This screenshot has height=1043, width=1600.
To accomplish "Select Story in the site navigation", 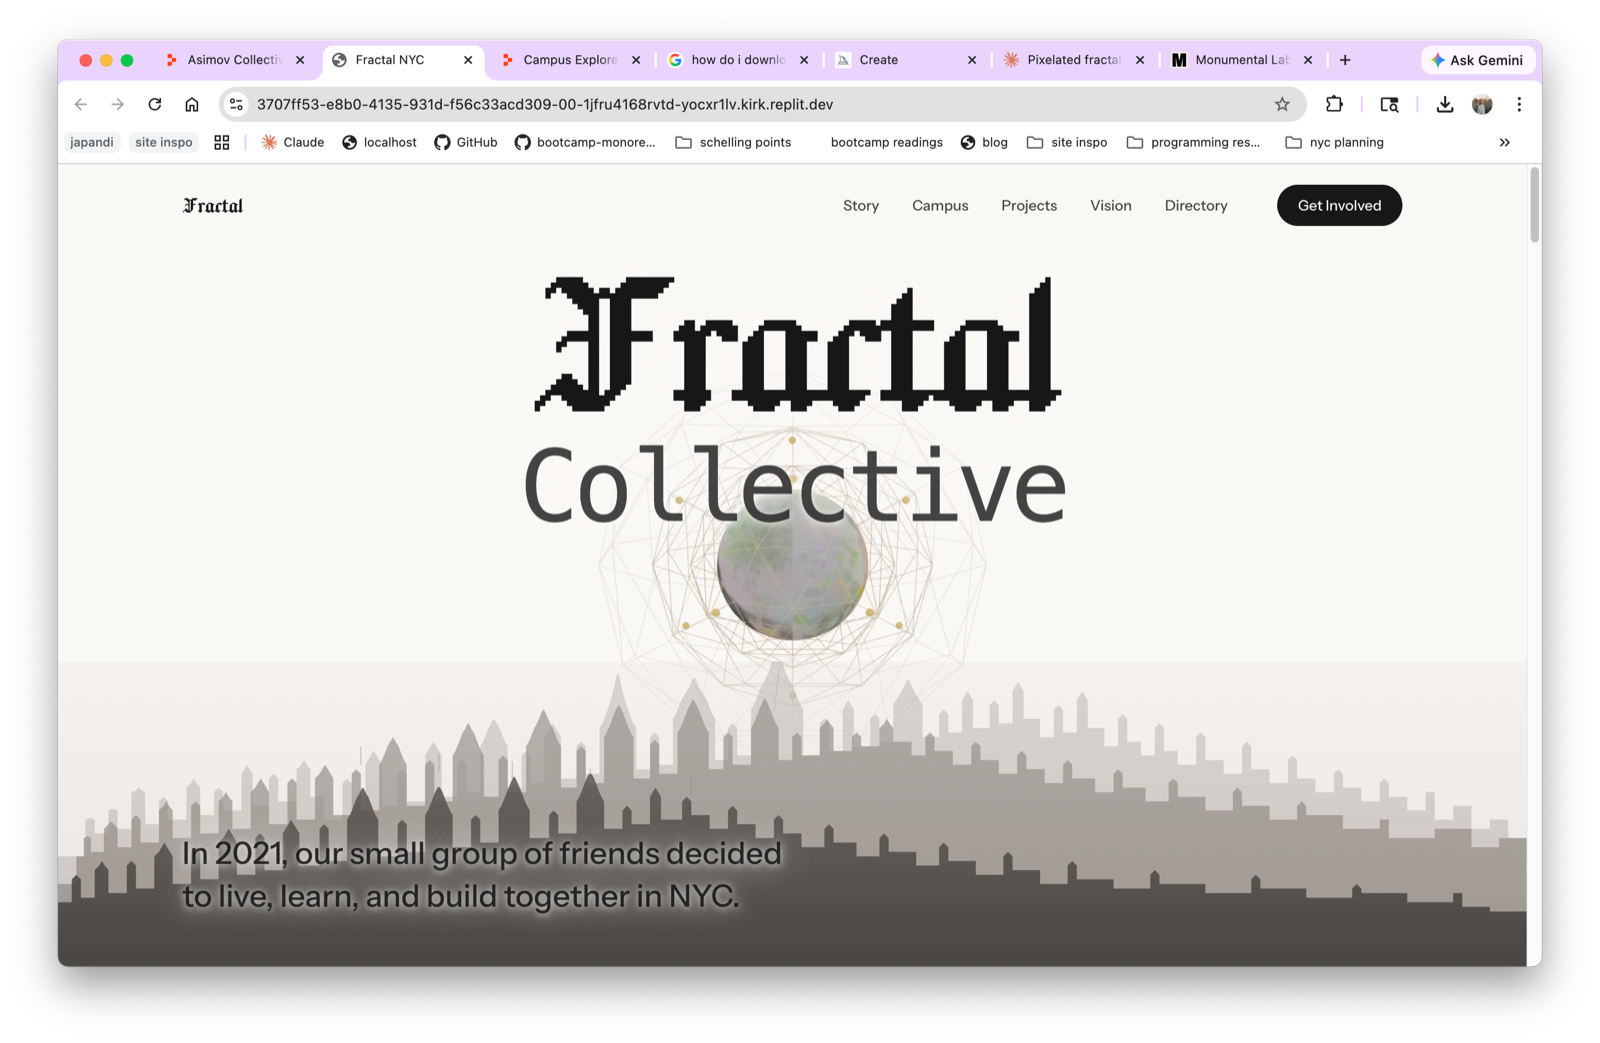I will click(x=861, y=205).
